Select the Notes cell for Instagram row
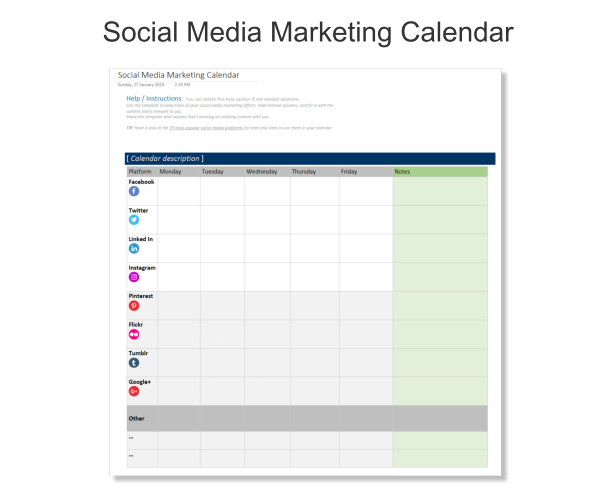This screenshot has height=490, width=600. click(x=440, y=277)
